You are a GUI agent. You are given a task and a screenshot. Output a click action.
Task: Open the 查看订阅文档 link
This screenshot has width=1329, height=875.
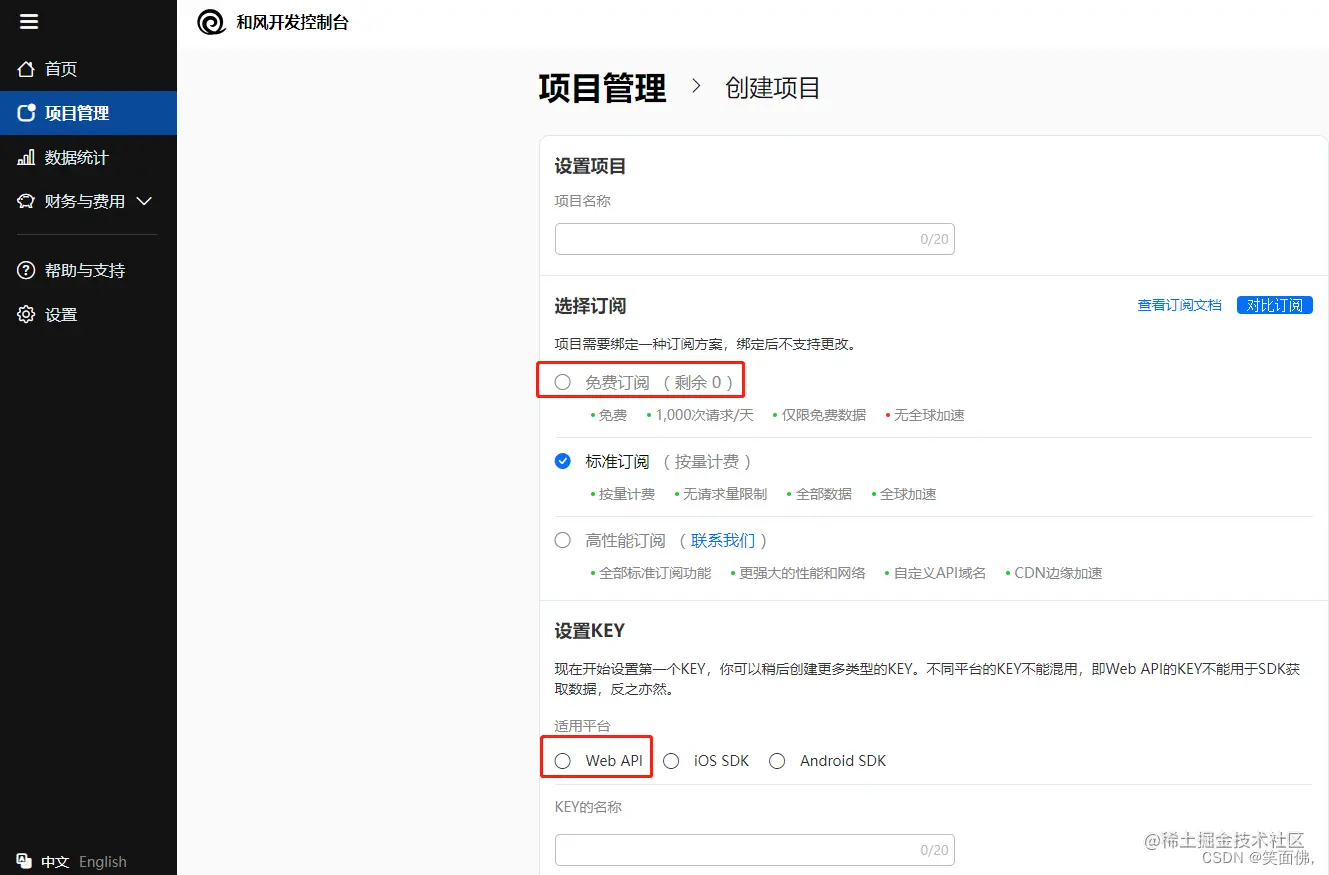coord(1179,305)
